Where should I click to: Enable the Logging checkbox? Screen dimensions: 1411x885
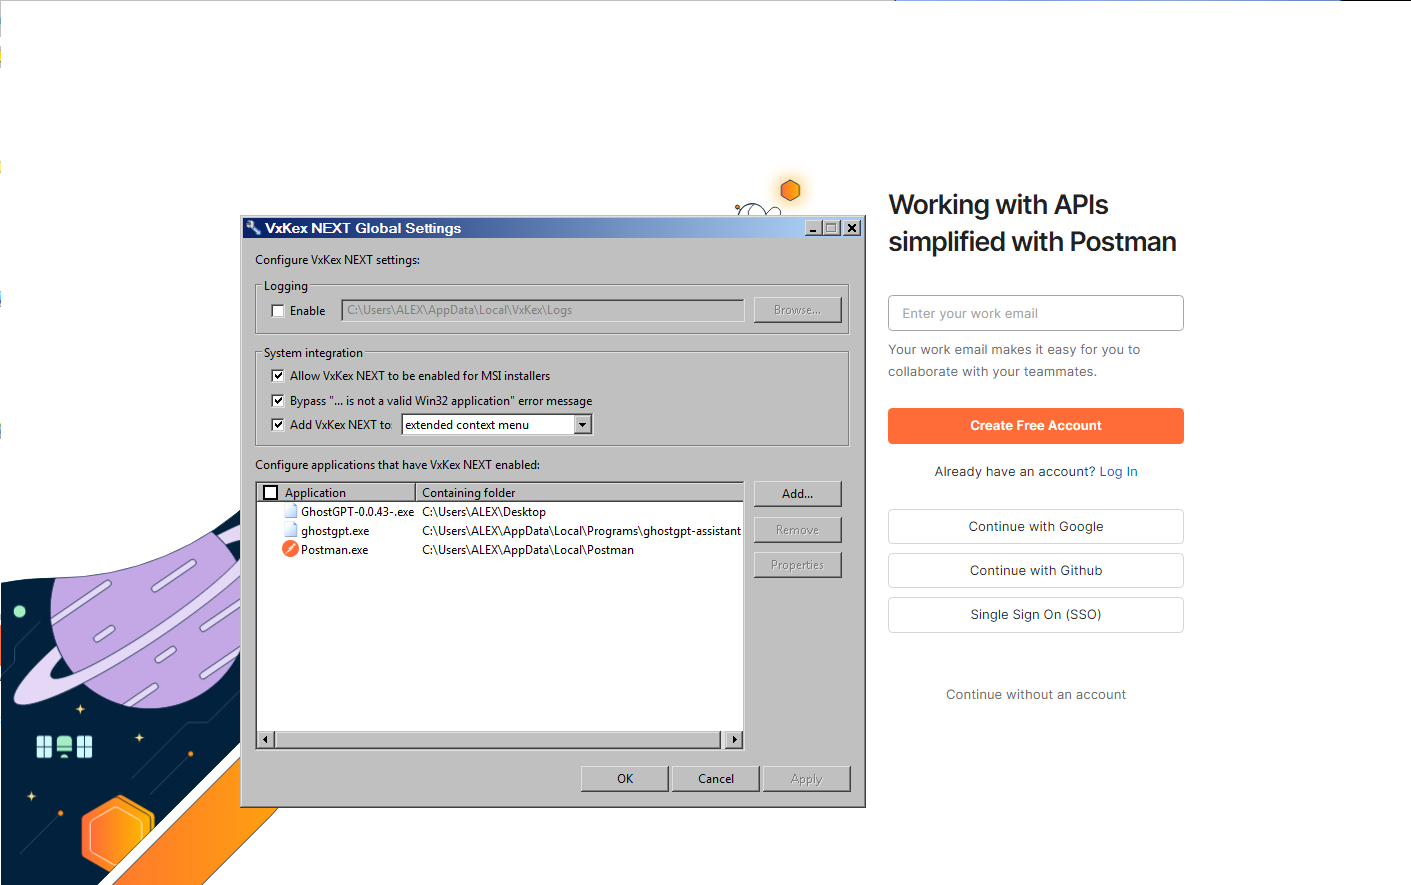278,311
